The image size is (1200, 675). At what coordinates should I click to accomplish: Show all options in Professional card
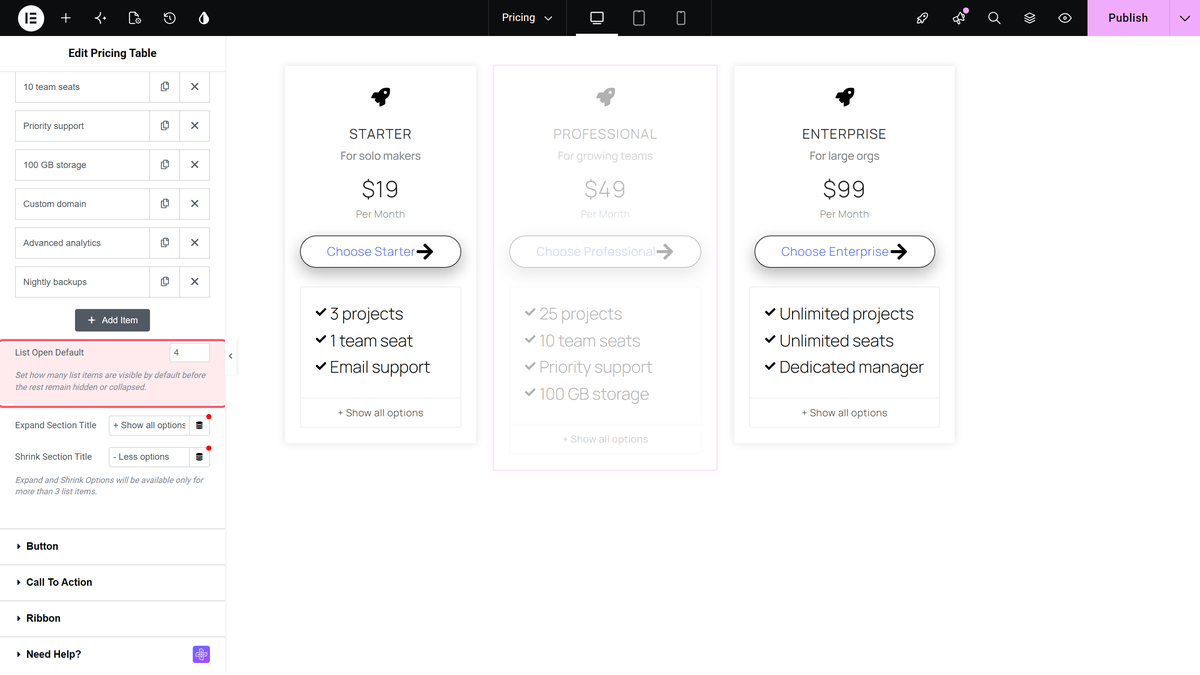click(x=605, y=439)
